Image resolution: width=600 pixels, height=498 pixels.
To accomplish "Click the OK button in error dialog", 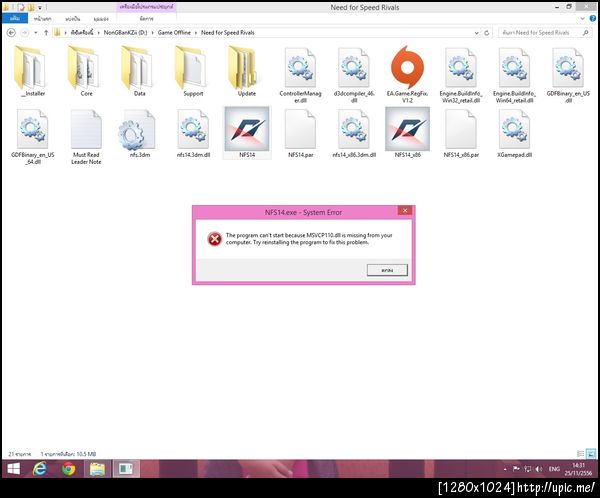I will 387,270.
